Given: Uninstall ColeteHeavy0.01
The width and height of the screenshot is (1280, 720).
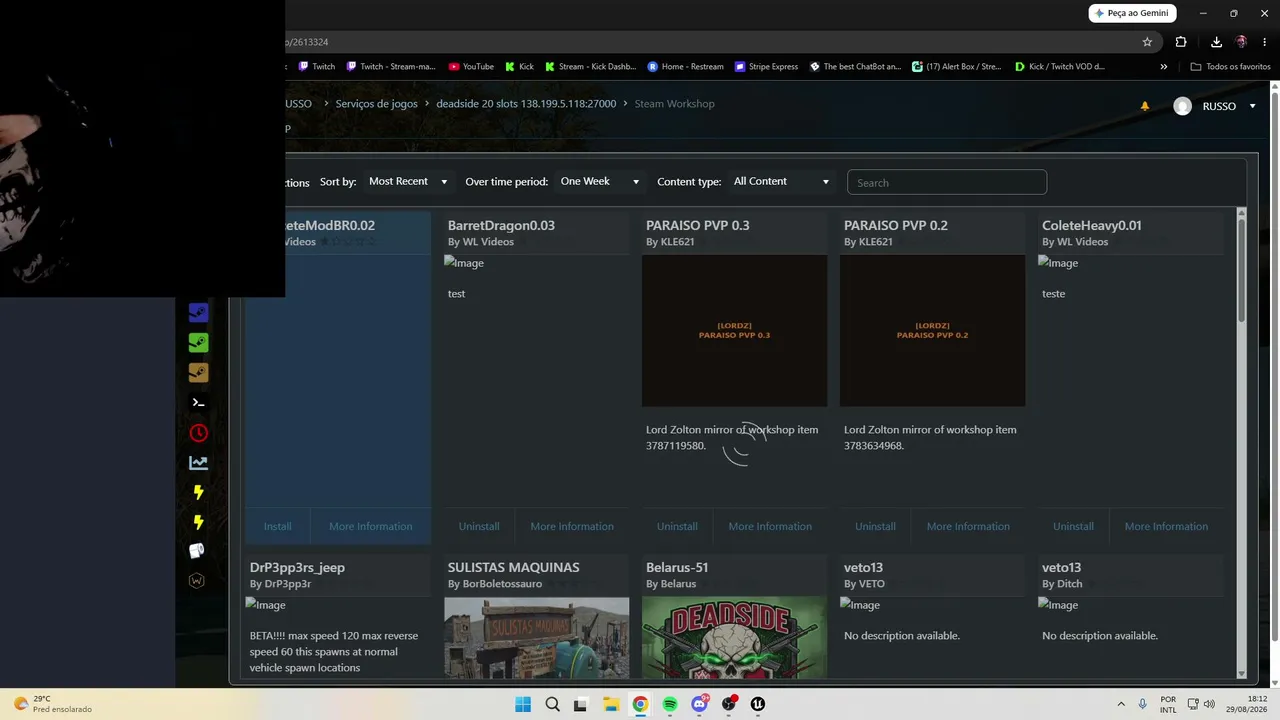Looking at the screenshot, I should point(1073,526).
